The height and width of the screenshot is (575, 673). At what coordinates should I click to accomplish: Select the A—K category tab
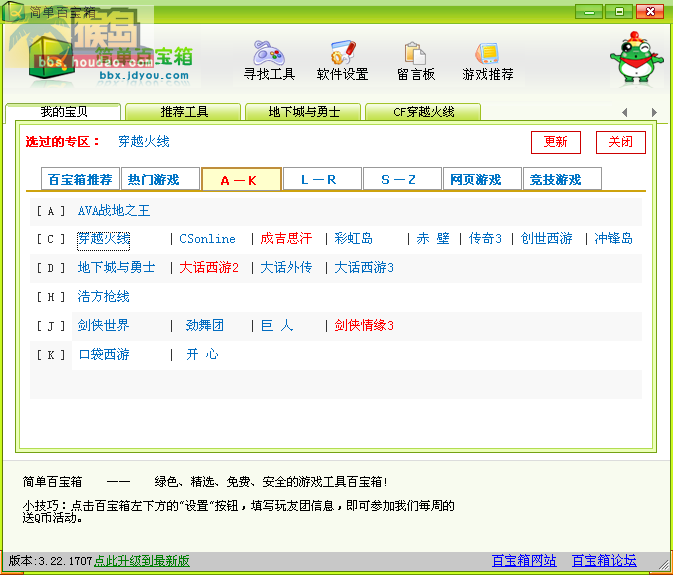(241, 179)
